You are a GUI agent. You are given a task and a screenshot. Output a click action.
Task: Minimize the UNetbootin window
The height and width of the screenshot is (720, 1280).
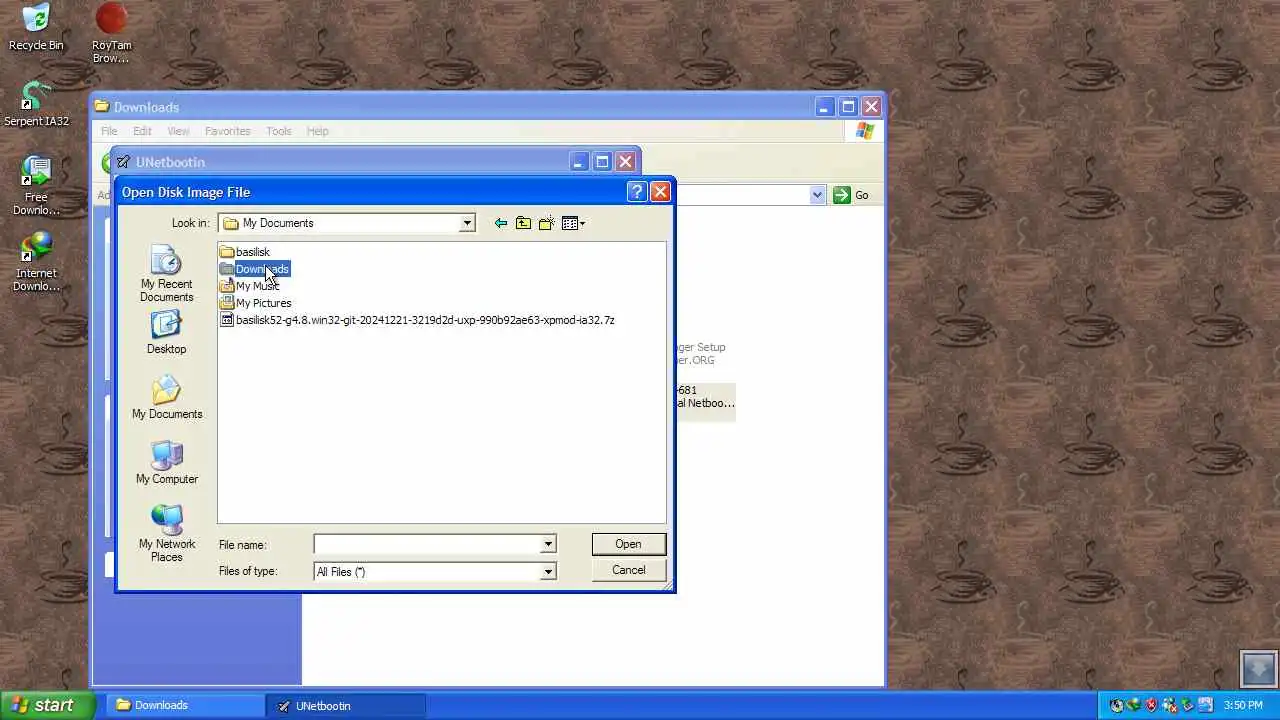click(579, 162)
